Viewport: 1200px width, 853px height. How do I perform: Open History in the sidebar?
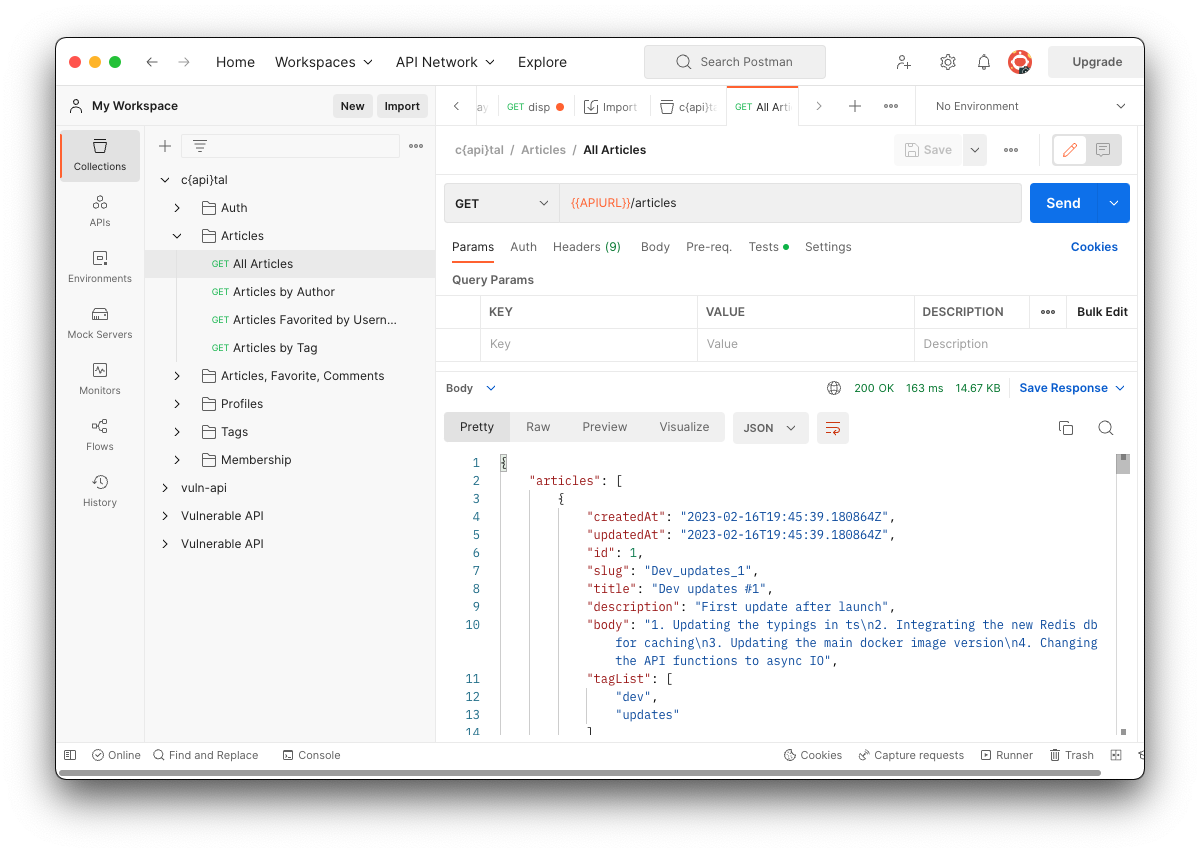pos(100,491)
